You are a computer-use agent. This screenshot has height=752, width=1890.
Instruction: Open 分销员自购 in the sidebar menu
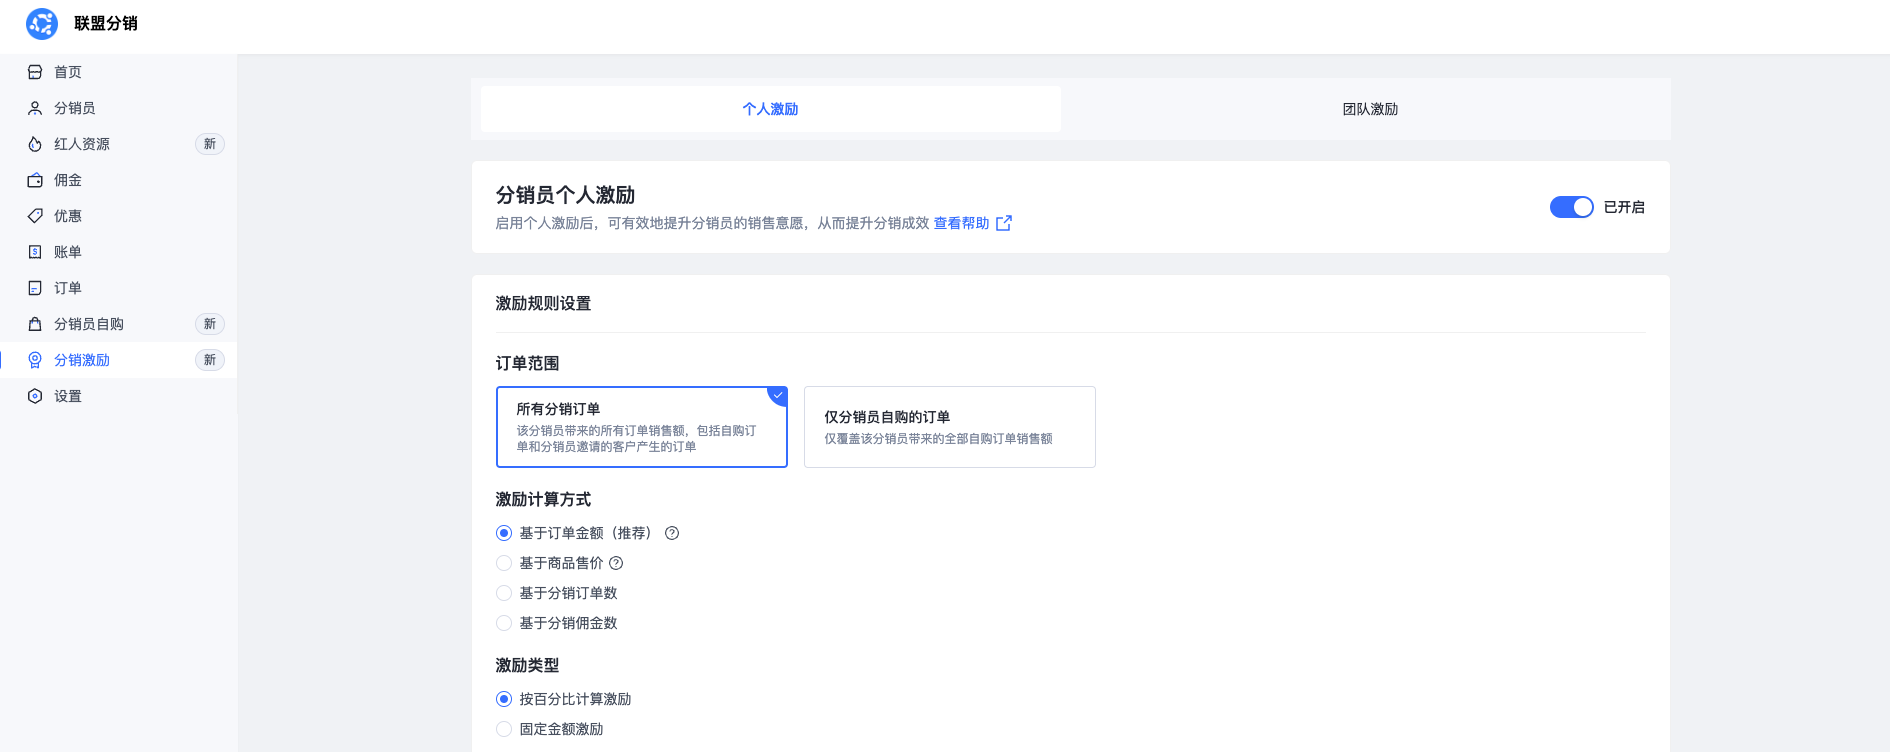[x=119, y=324]
